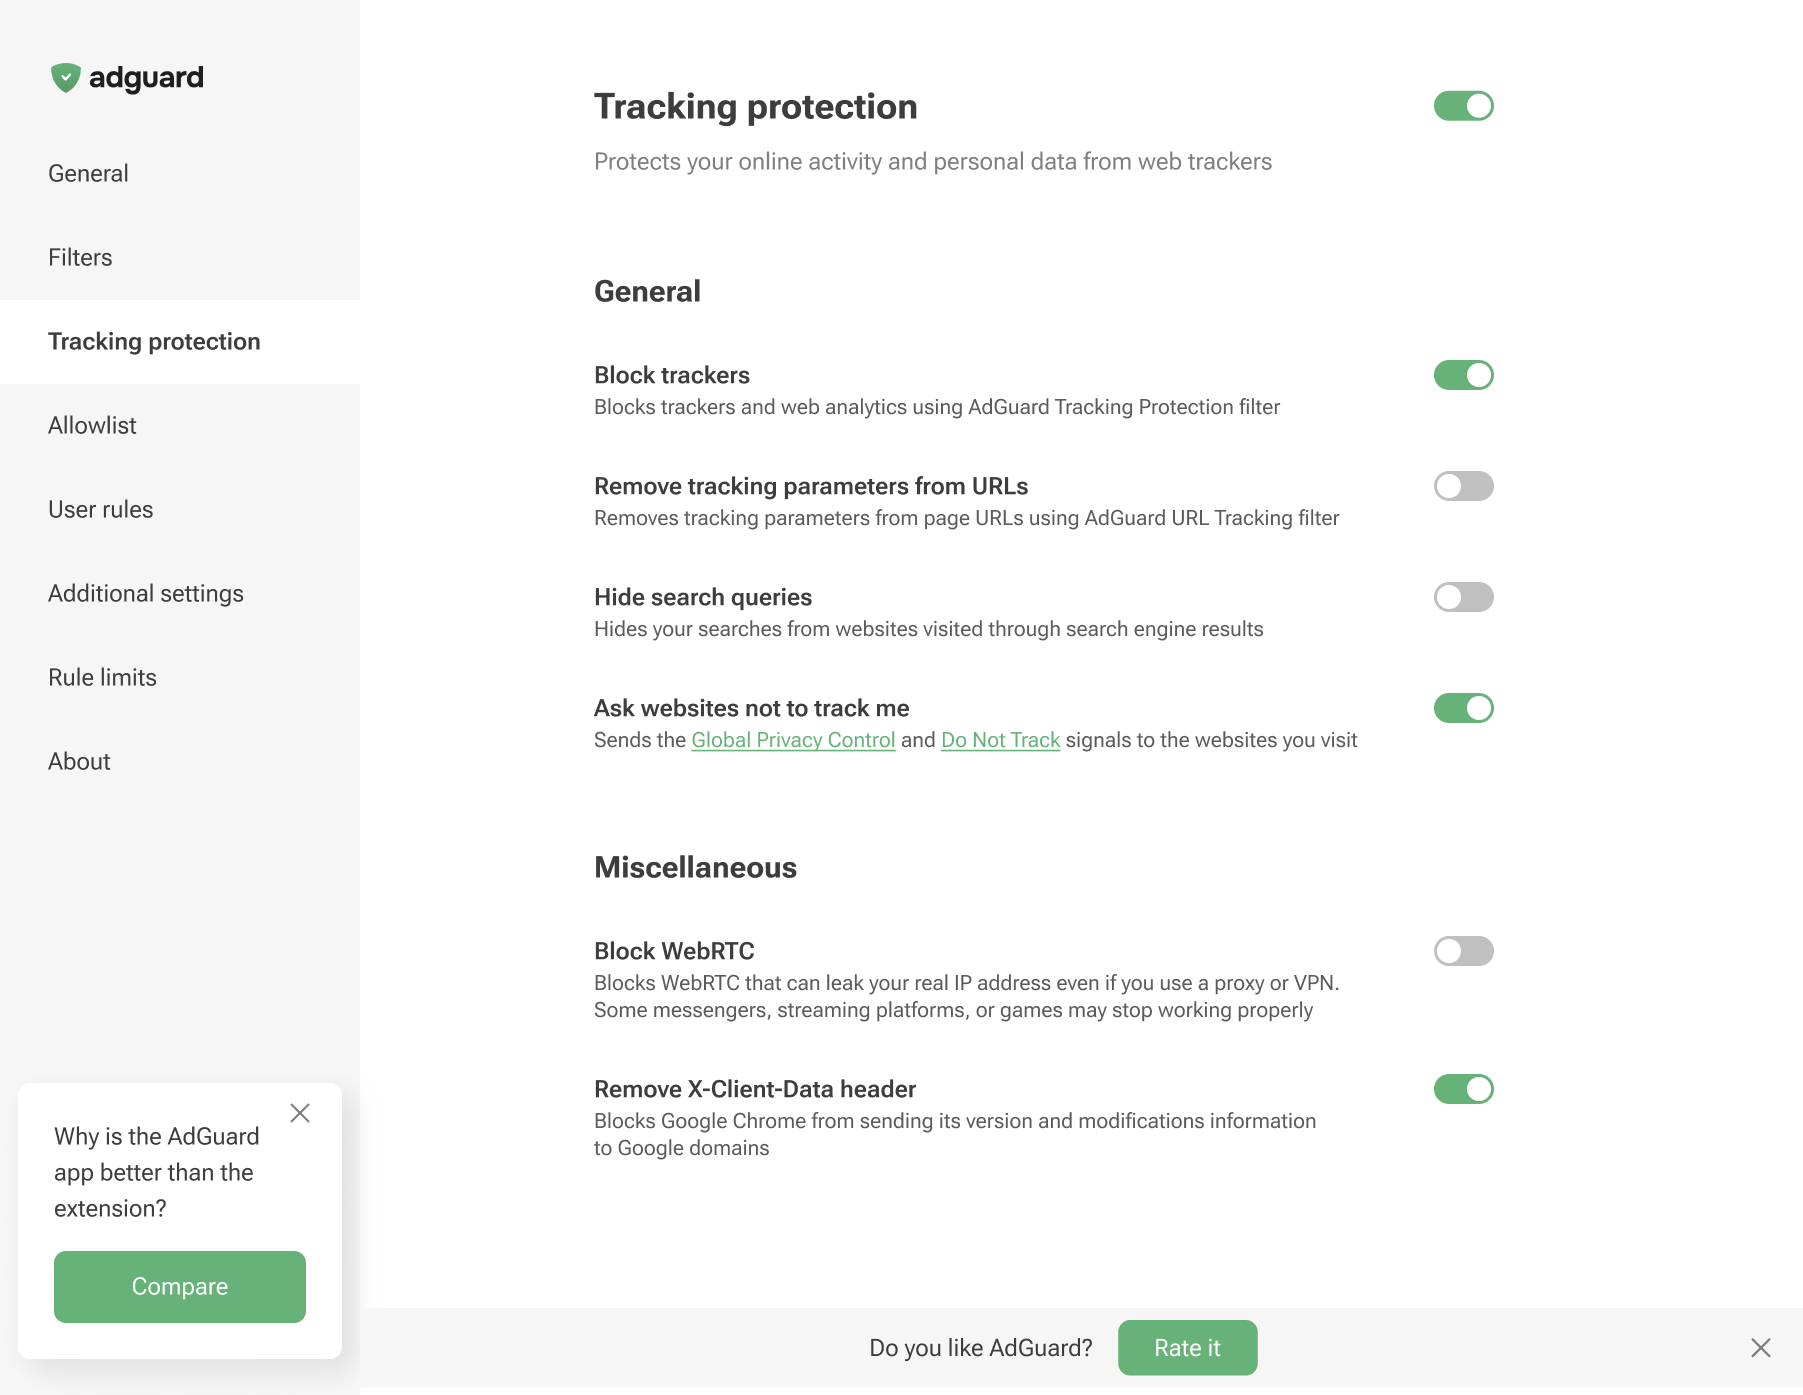1803x1395 pixels.
Task: Disable the Tracking protection master switch
Action: pos(1463,105)
